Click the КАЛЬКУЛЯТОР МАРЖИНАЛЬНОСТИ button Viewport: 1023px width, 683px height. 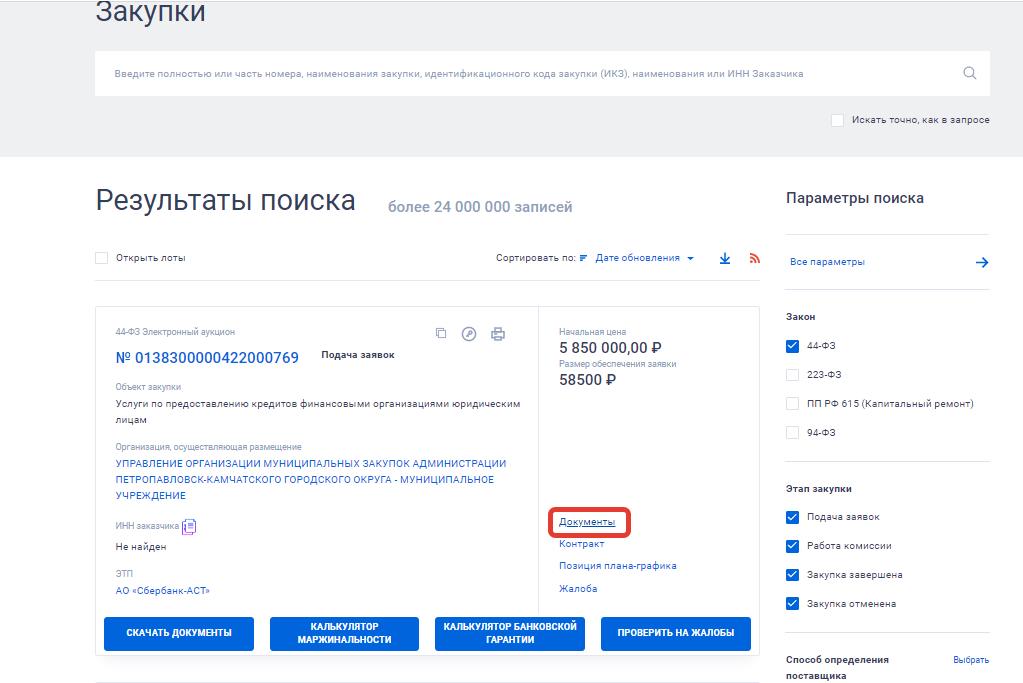pos(344,633)
